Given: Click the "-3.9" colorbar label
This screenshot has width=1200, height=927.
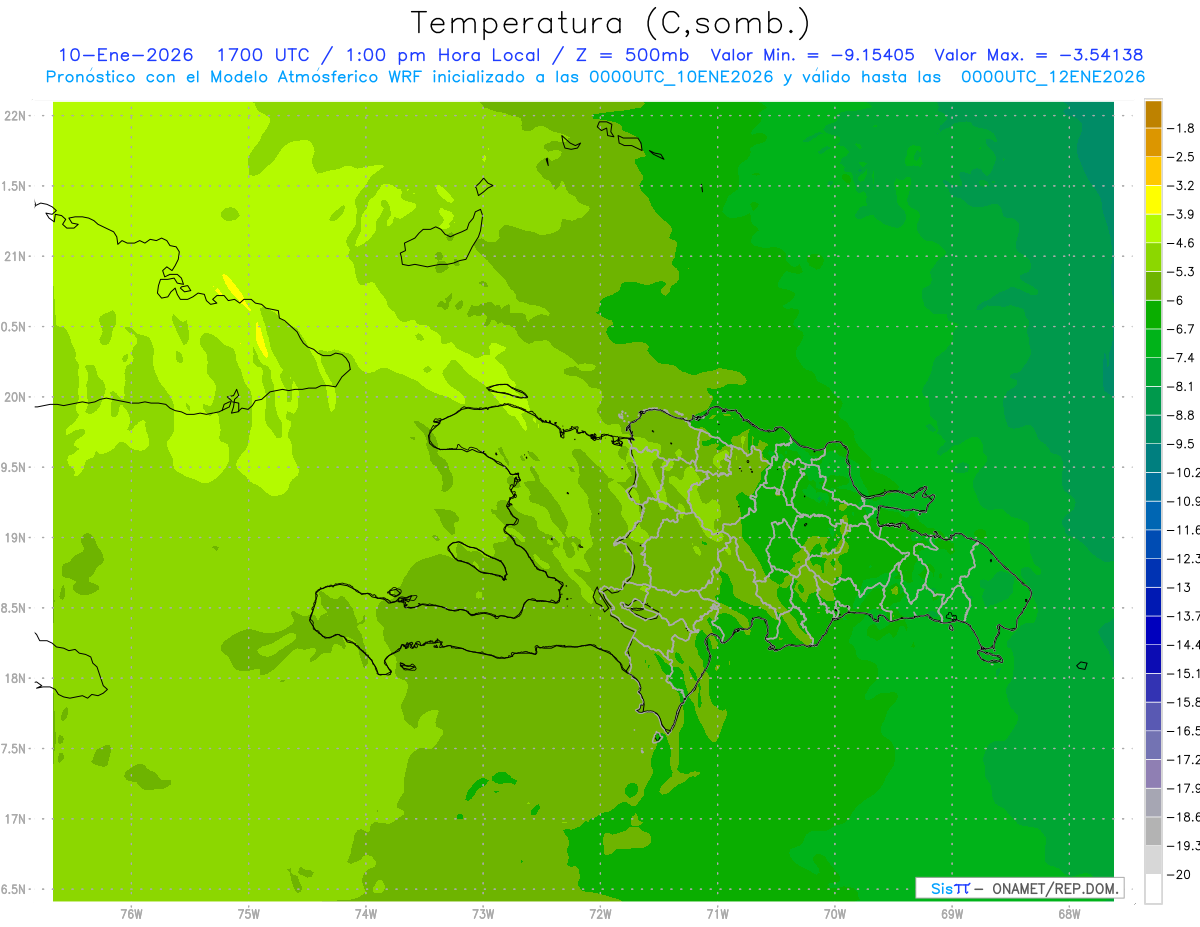Looking at the screenshot, I should (1183, 214).
